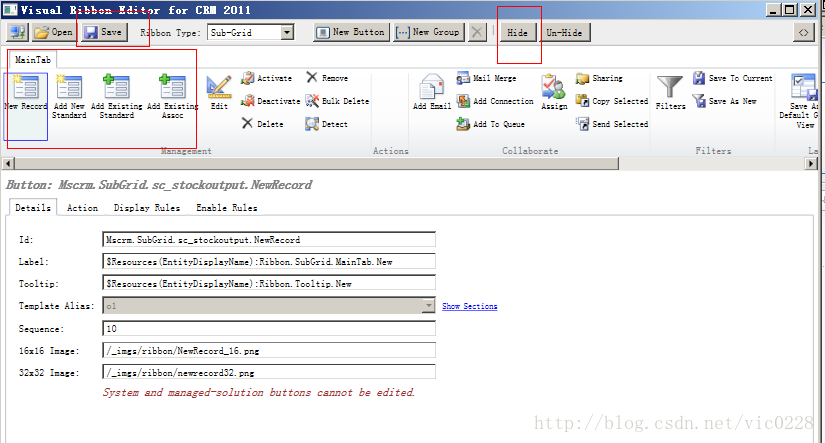This screenshot has width=825, height=443.
Task: Click into the Tooltip field
Action: (269, 284)
